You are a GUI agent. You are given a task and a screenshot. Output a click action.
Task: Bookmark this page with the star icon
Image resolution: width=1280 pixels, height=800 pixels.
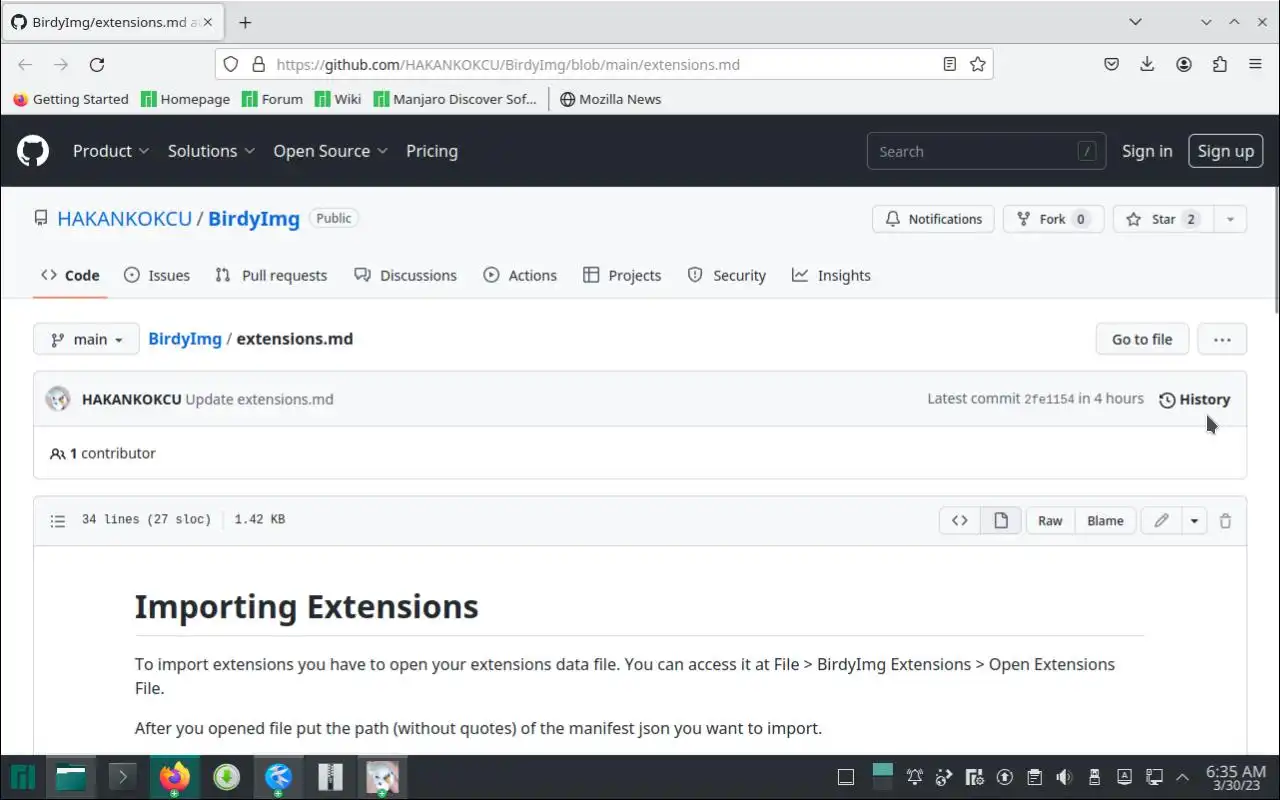pos(978,64)
